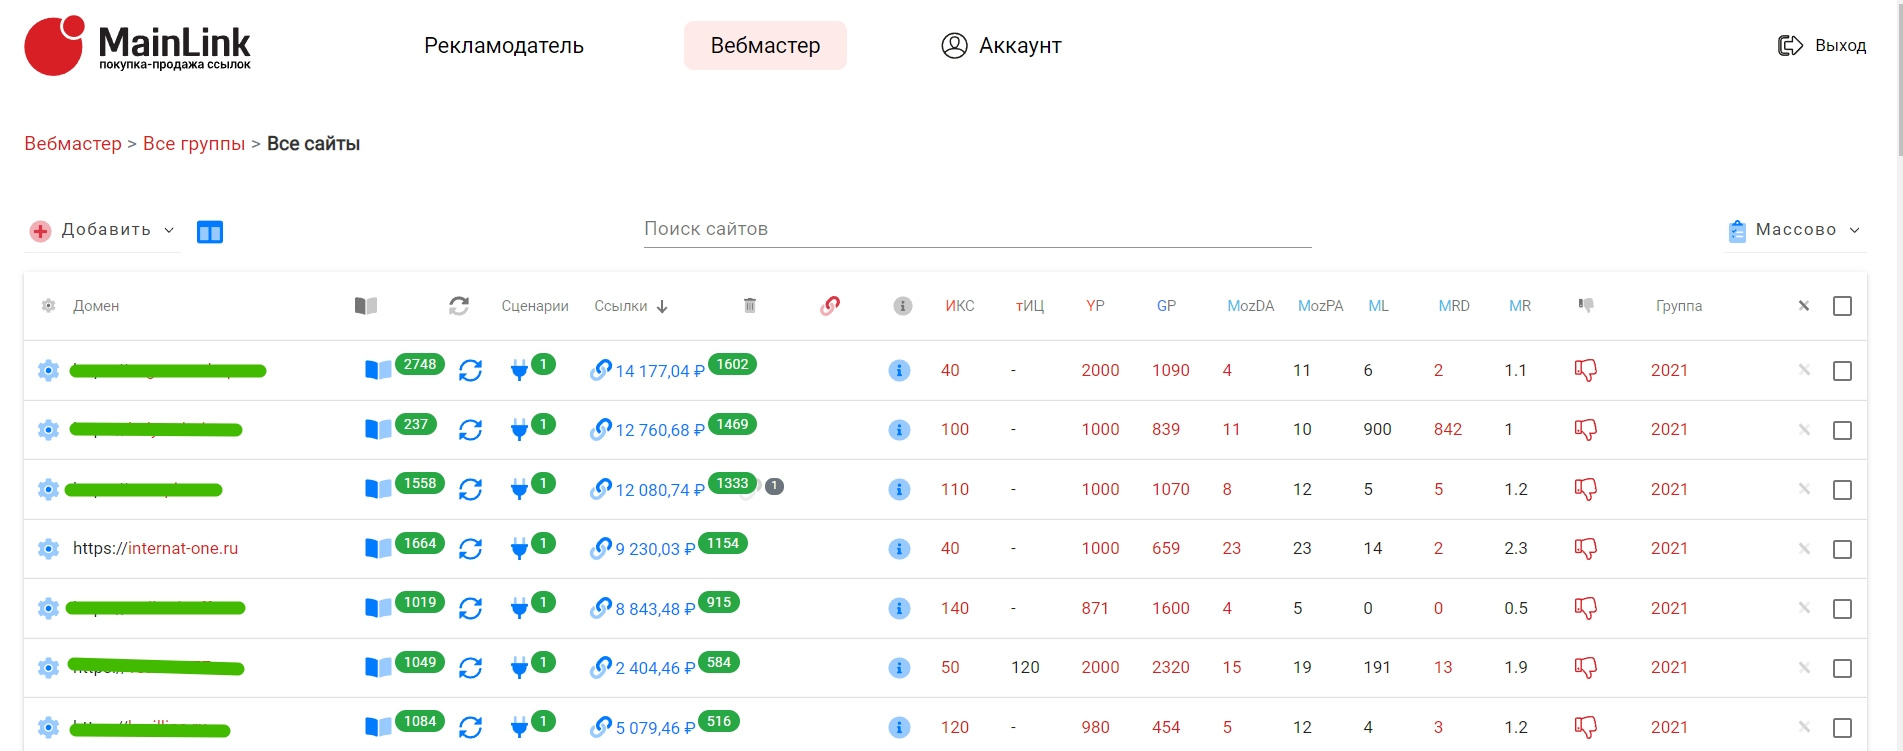Viewport: 1903px width, 751px height.
Task: Switch to the Рекламодатель tab
Action: (503, 46)
